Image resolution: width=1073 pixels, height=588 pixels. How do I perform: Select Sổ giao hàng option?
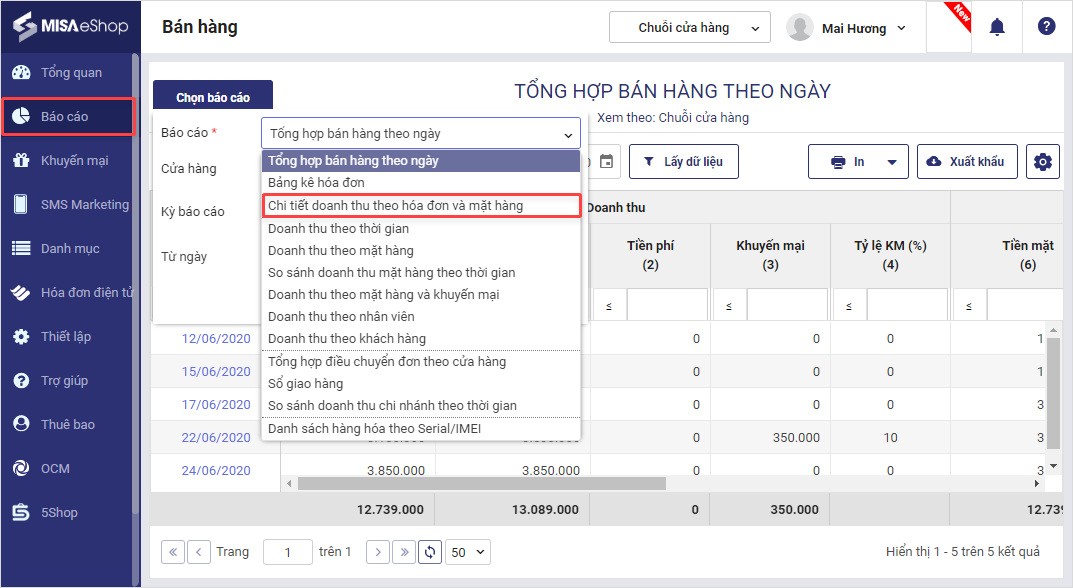coord(421,383)
